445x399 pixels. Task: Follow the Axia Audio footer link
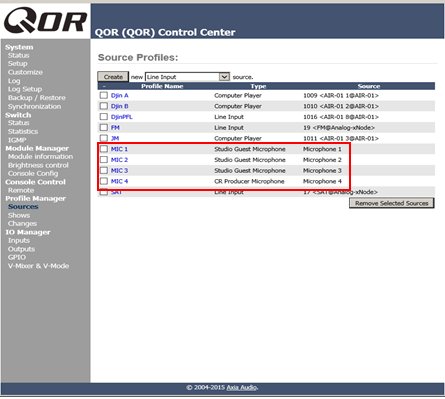click(x=242, y=387)
